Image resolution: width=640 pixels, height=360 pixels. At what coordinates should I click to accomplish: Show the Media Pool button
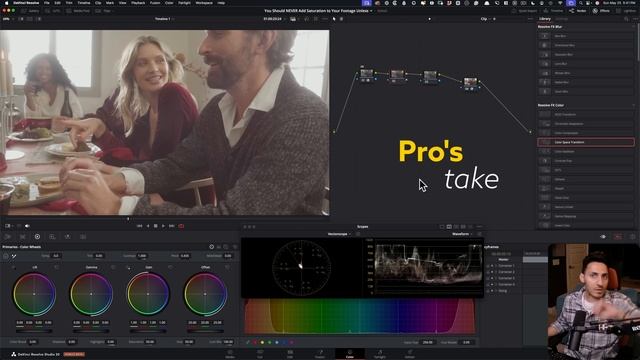point(79,11)
